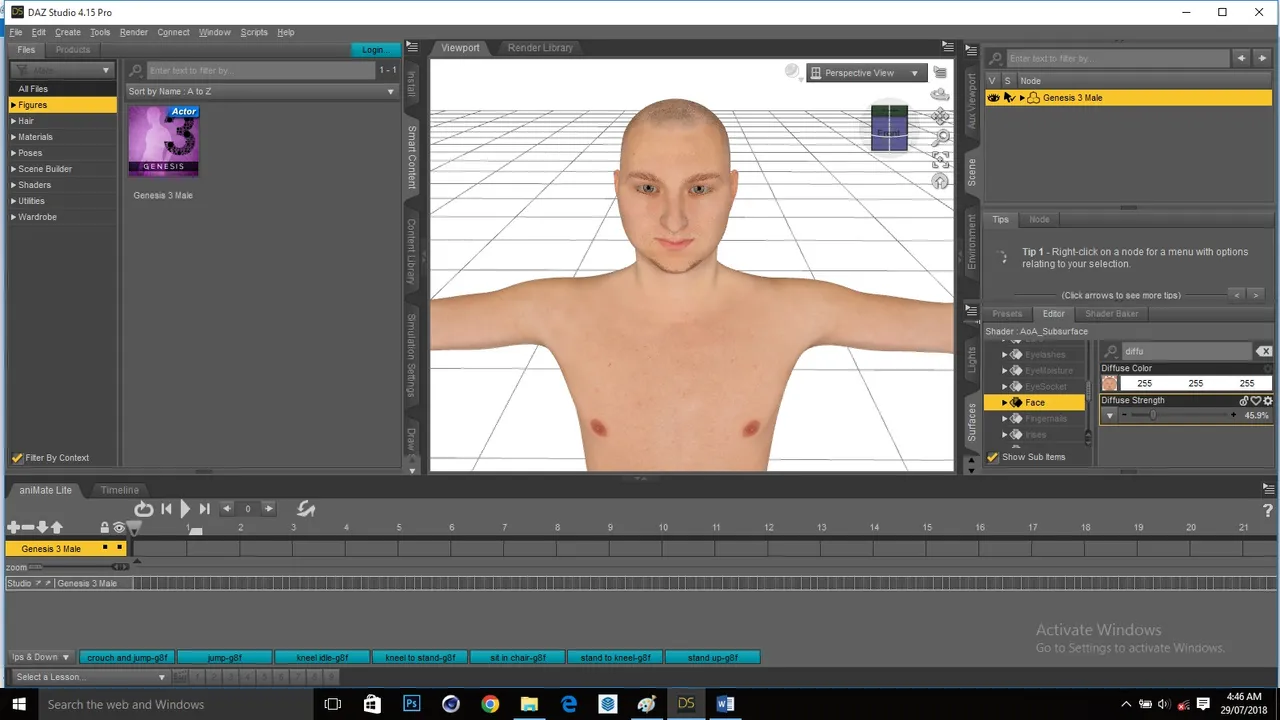Click the aniMate loop playback icon
The image size is (1280, 720).
pos(143,509)
